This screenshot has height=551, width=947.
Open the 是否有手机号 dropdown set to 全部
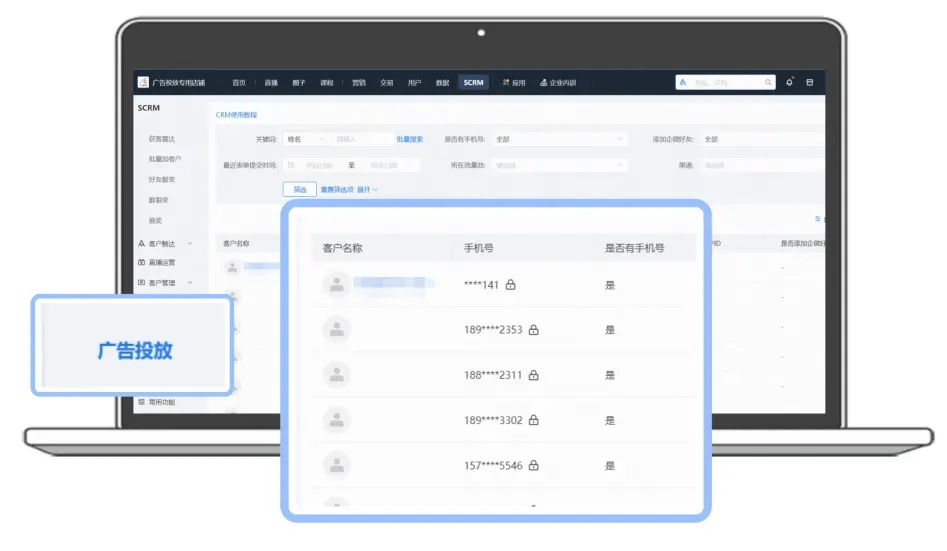(559, 139)
